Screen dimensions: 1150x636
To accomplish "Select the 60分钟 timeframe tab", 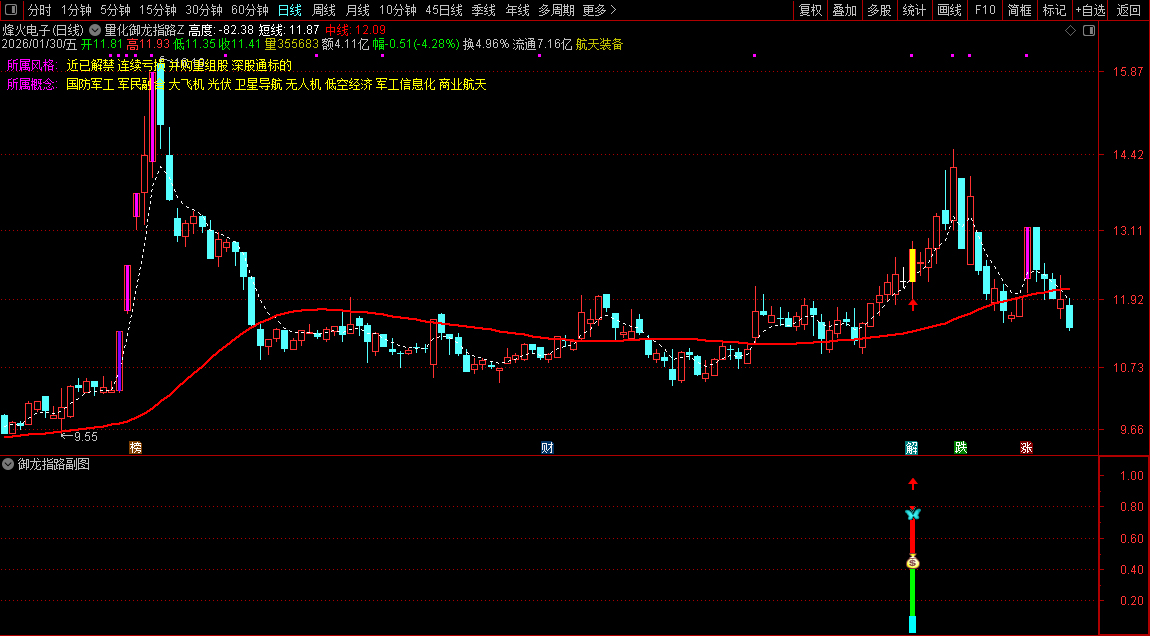I will [250, 10].
